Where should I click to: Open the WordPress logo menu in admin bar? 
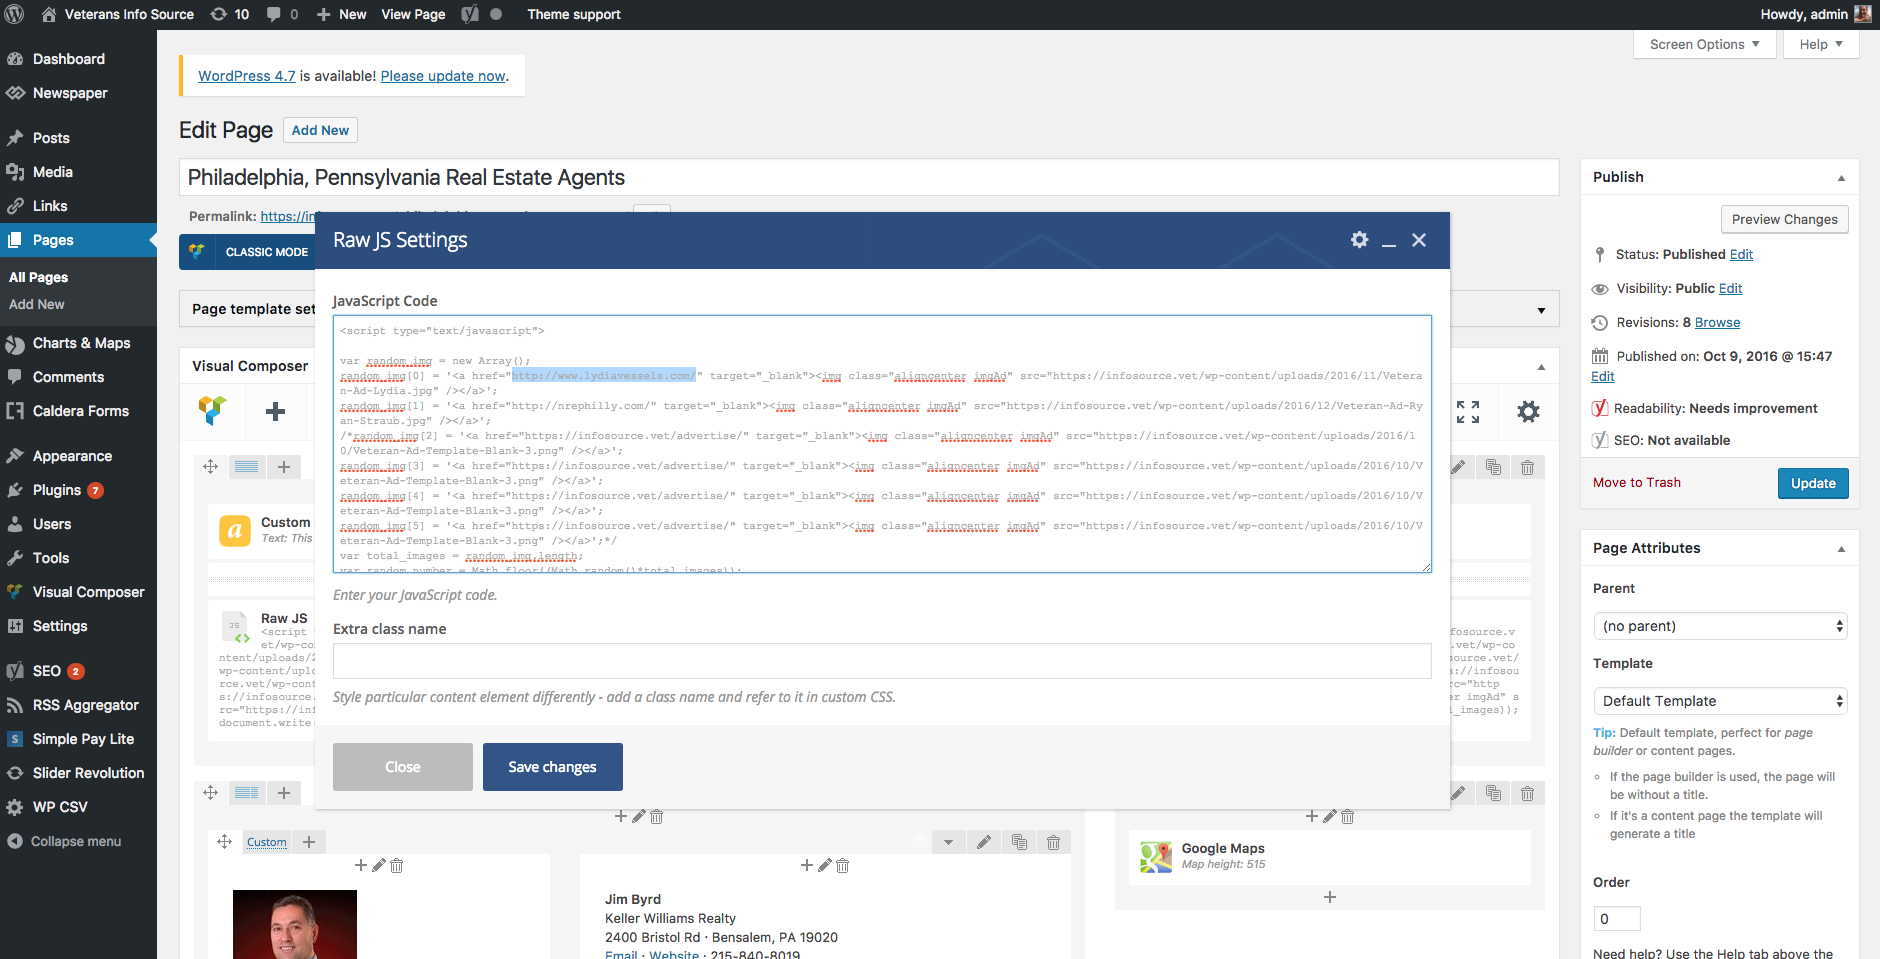pyautogui.click(x=15, y=14)
